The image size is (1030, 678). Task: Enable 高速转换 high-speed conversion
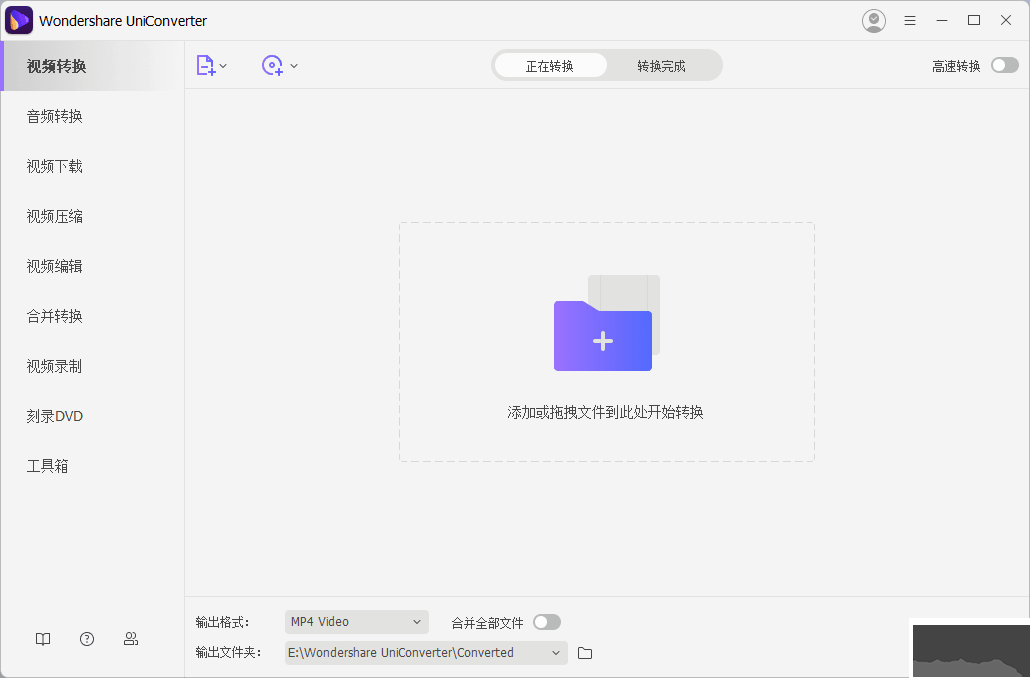point(1004,64)
